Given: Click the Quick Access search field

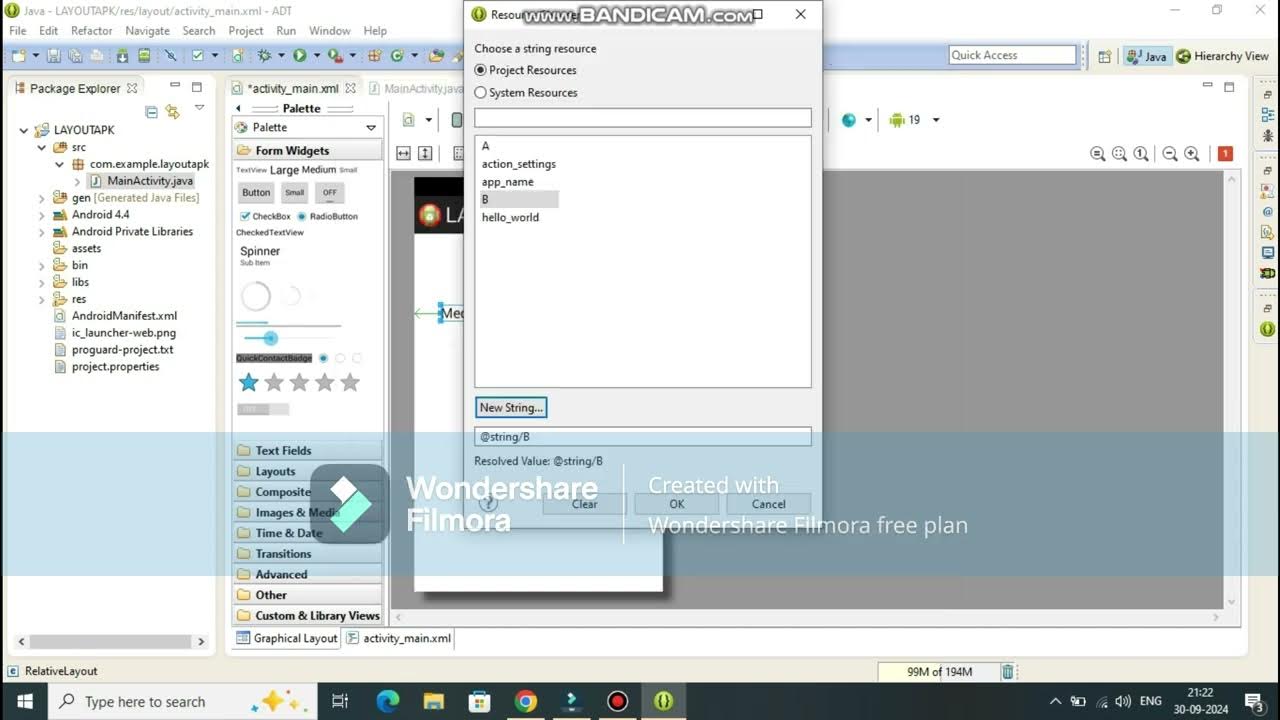Looking at the screenshot, I should tap(1012, 56).
